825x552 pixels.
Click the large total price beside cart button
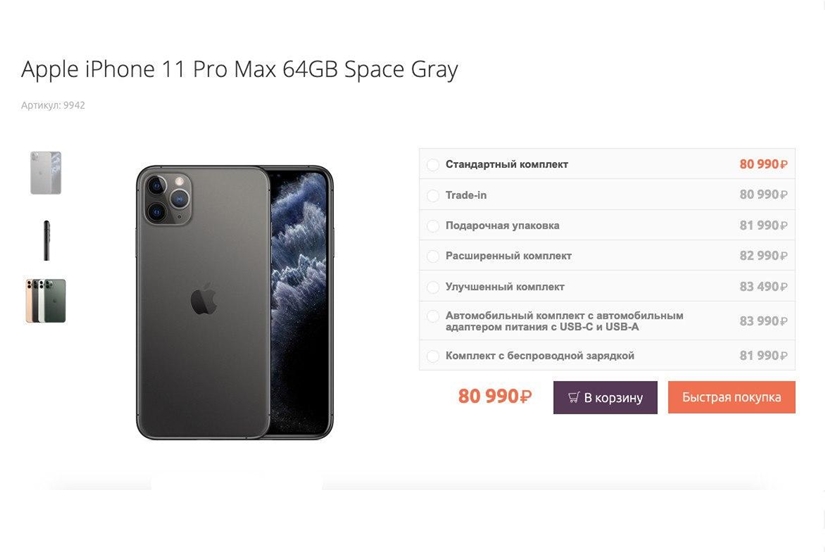click(494, 397)
